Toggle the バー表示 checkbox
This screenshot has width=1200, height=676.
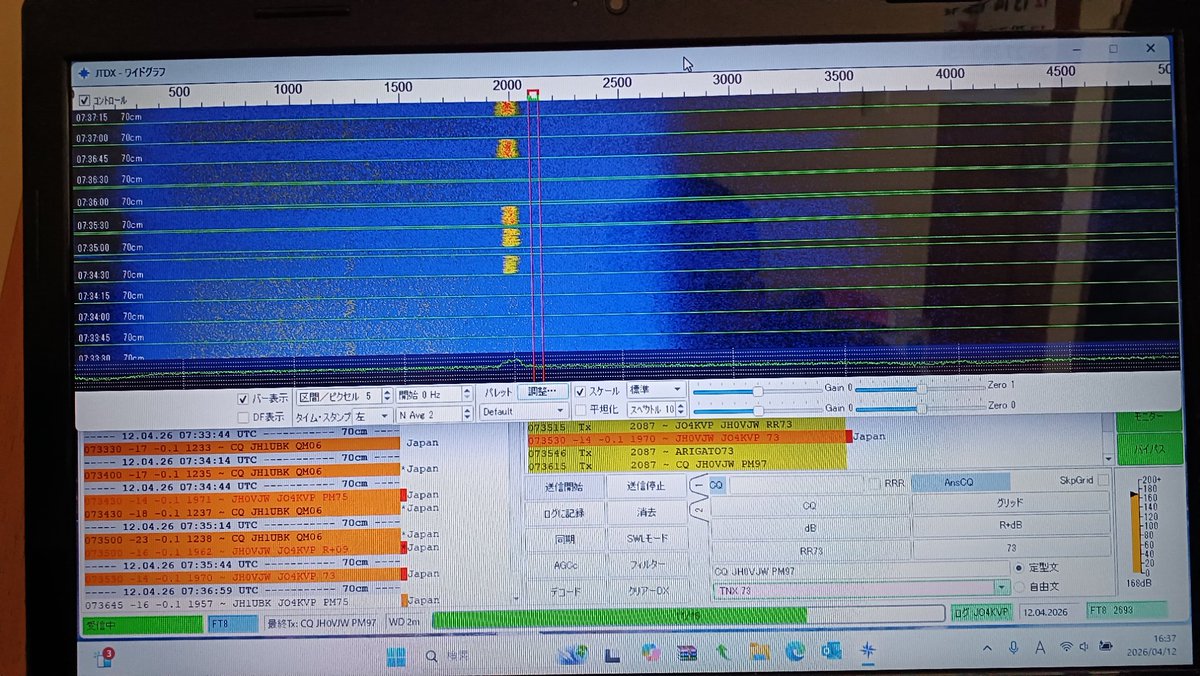(242, 397)
